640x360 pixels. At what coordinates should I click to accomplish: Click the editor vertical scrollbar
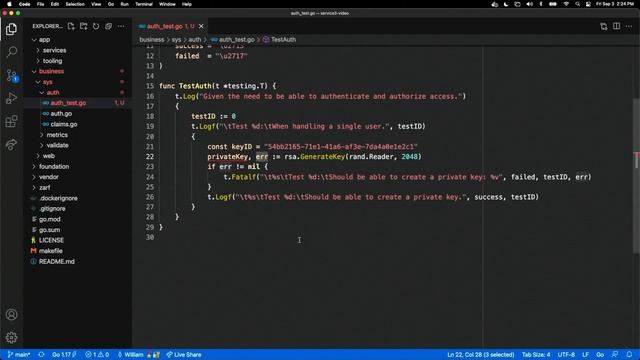[x=636, y=176]
